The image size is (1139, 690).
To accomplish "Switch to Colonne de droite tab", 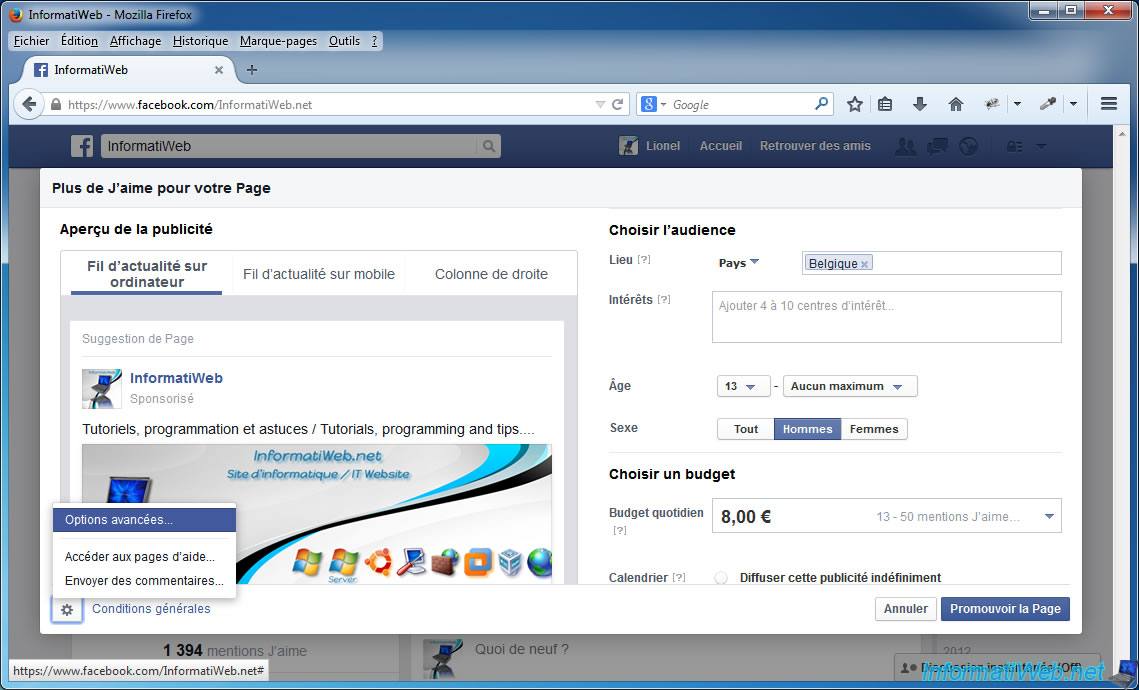I will [x=491, y=275].
